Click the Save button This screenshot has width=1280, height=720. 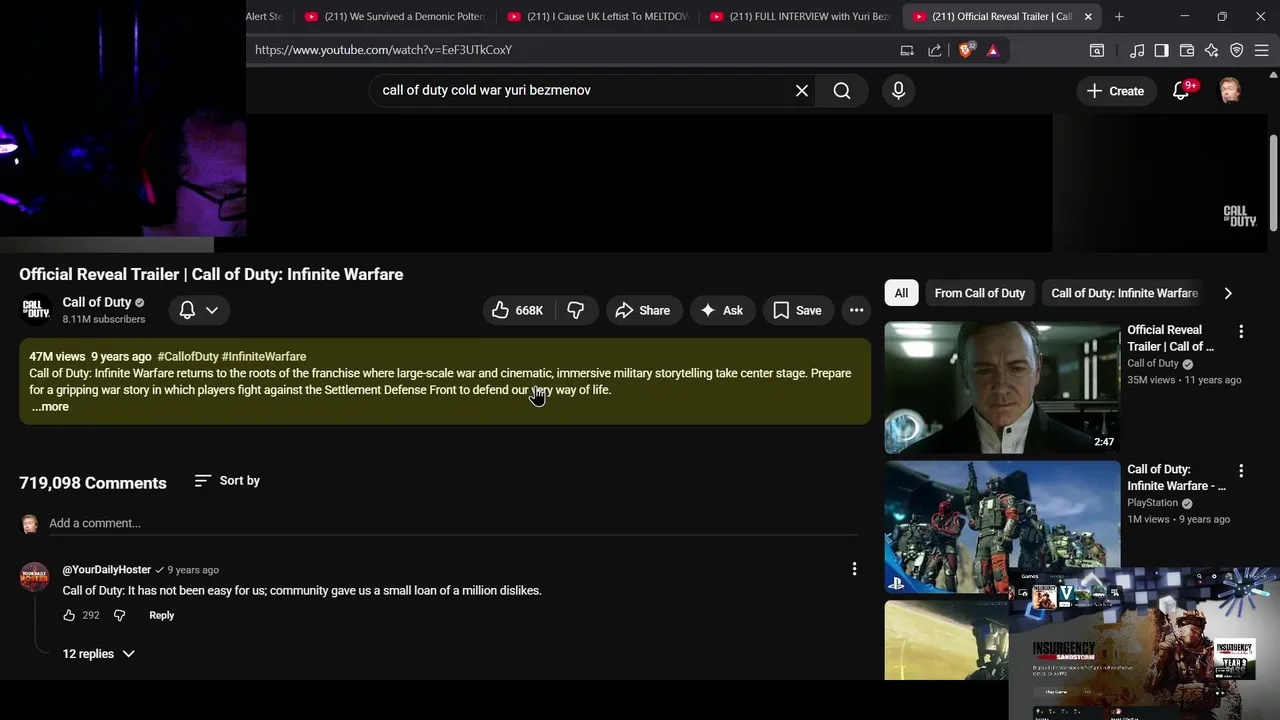pos(798,311)
